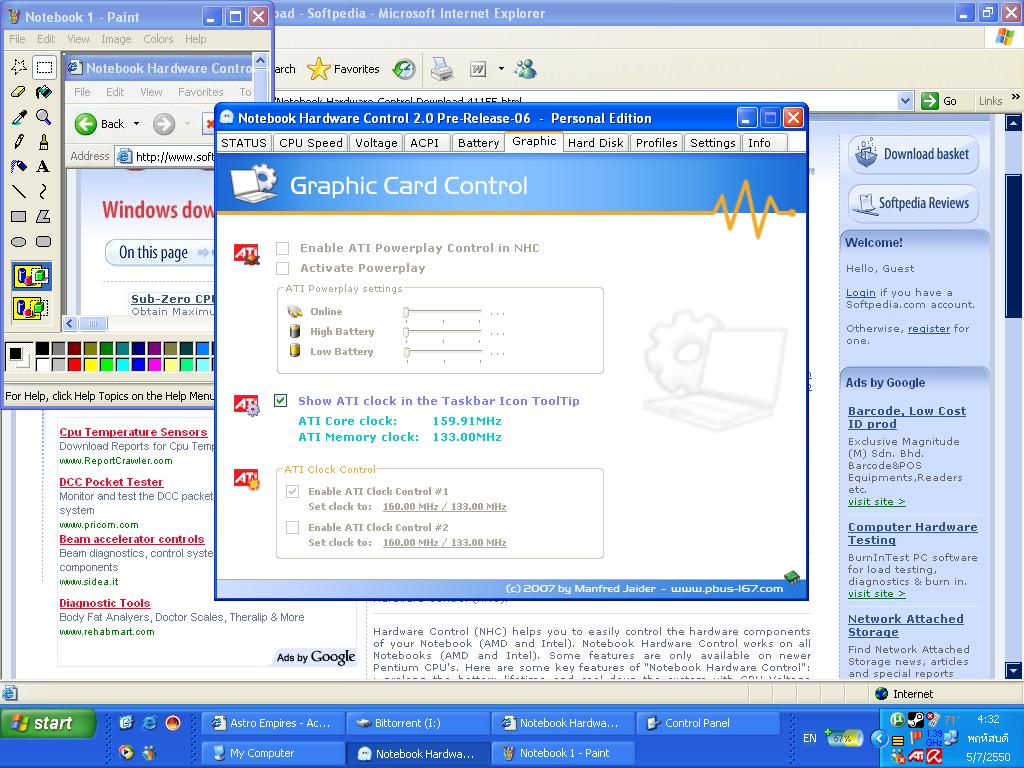Screen dimensions: 1024x768
Task: Open the History button in IE toolbar
Action: click(x=404, y=69)
